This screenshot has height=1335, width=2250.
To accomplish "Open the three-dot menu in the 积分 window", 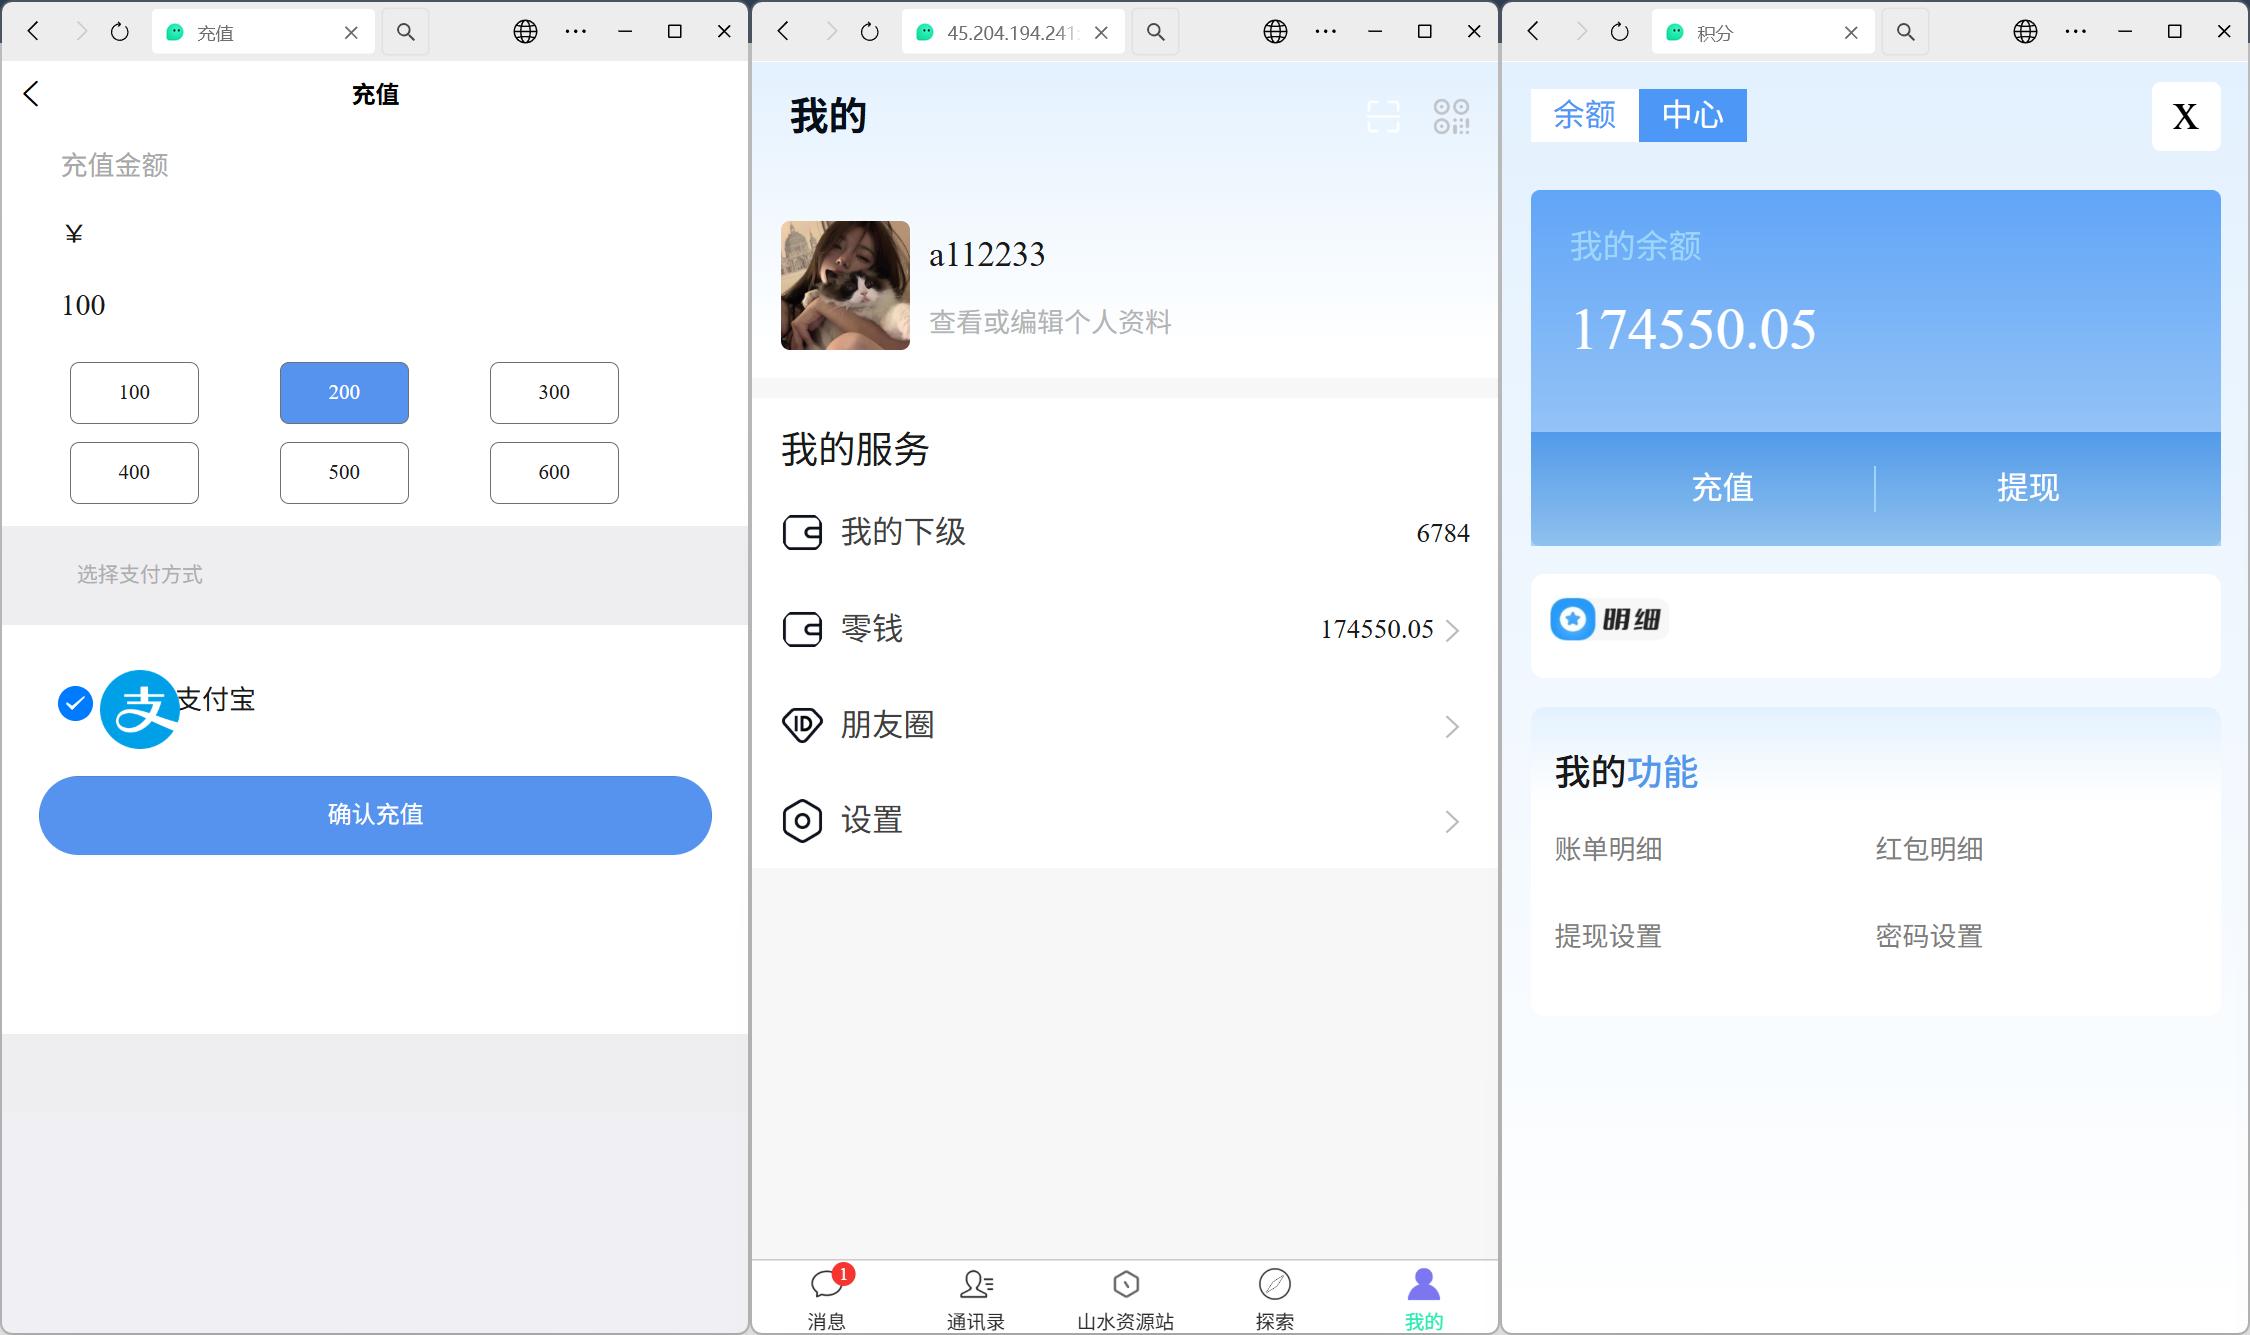I will (x=2076, y=32).
